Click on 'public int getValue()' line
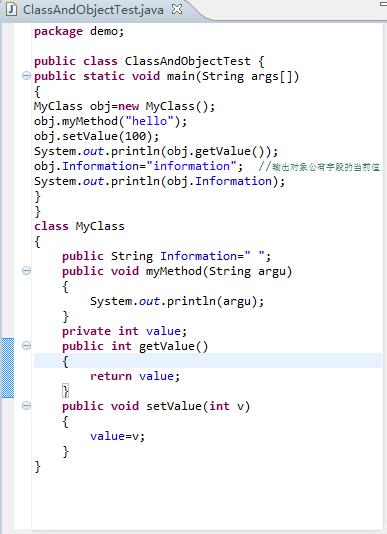 pos(135,346)
